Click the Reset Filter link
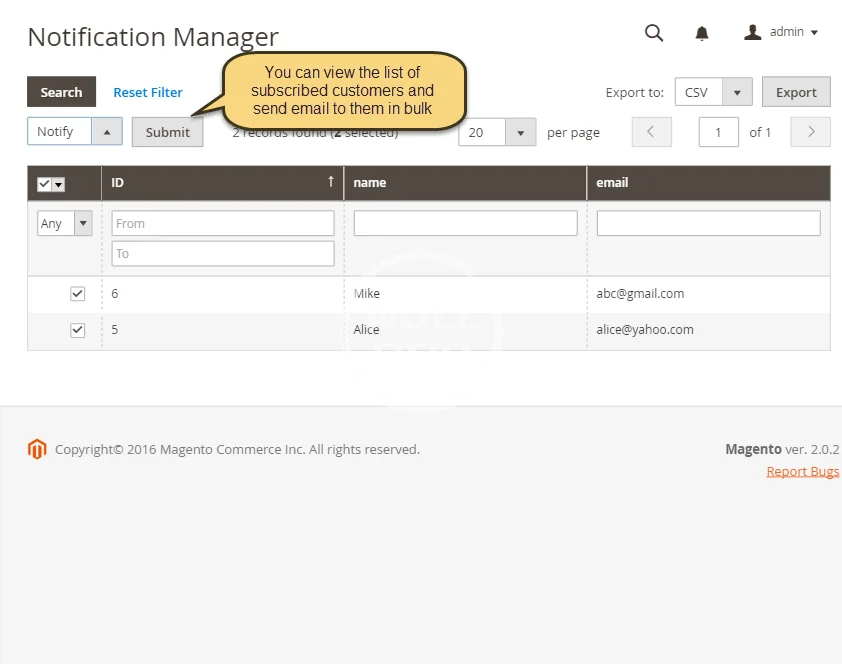 pyautogui.click(x=147, y=92)
